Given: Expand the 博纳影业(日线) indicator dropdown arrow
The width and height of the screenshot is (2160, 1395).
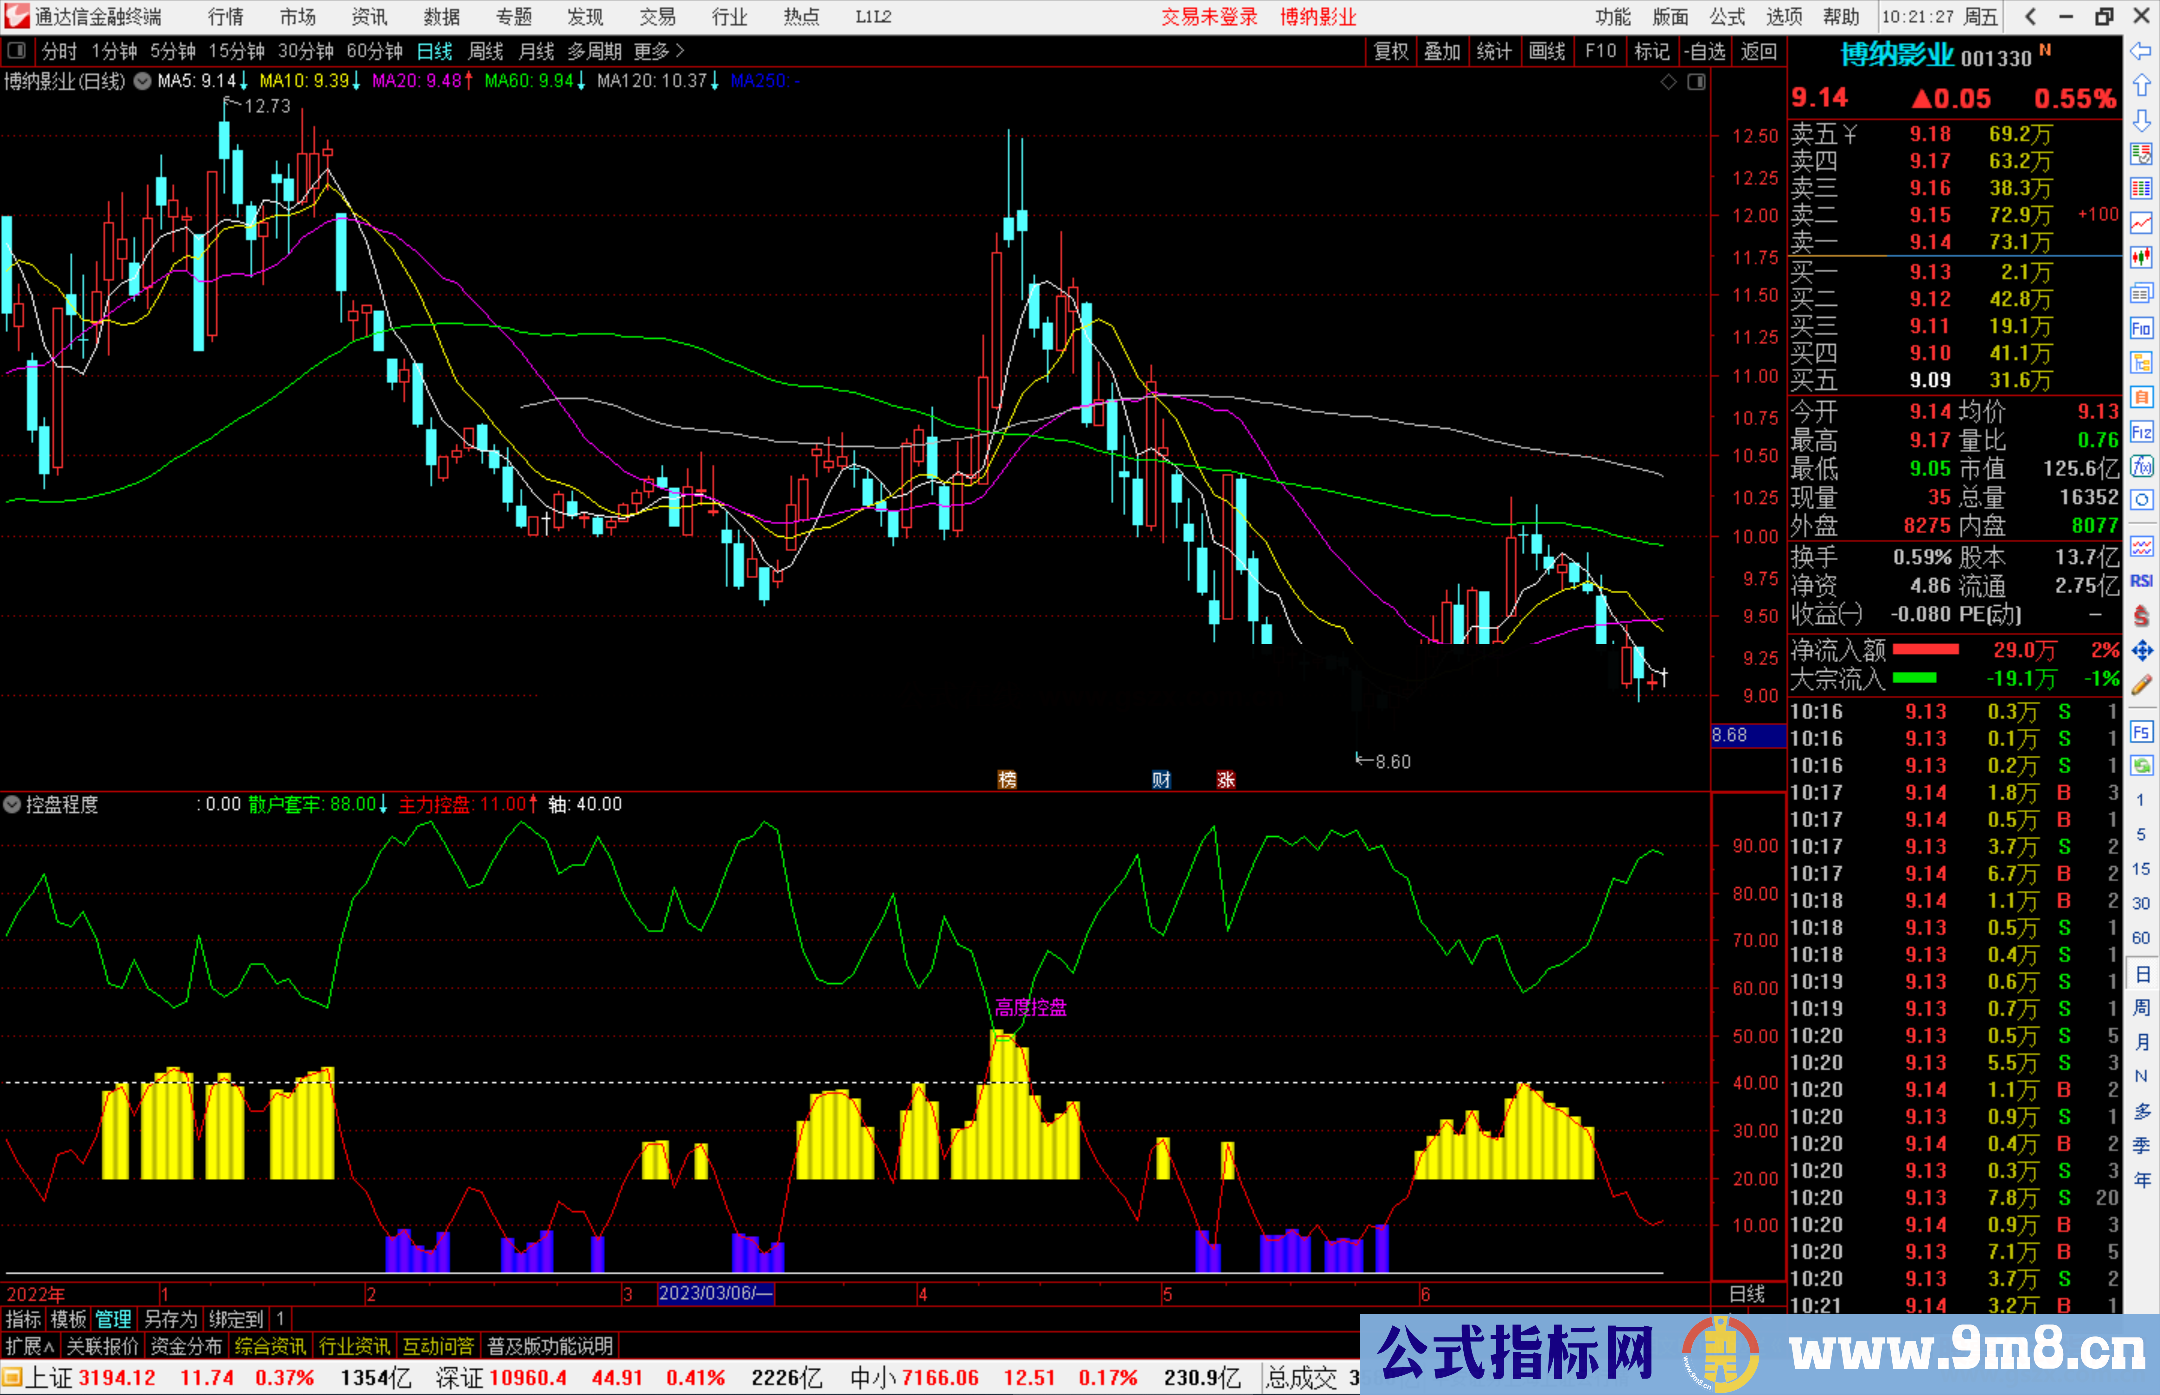Looking at the screenshot, I should 142,81.
